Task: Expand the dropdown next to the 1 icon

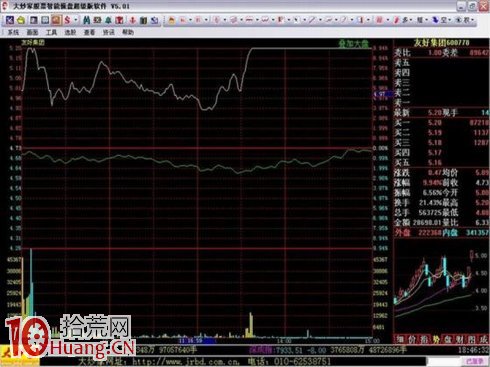Action: coord(368,20)
